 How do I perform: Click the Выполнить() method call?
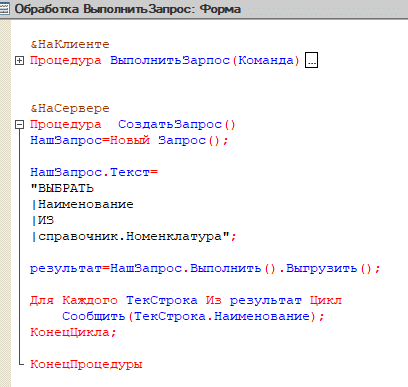click(233, 268)
